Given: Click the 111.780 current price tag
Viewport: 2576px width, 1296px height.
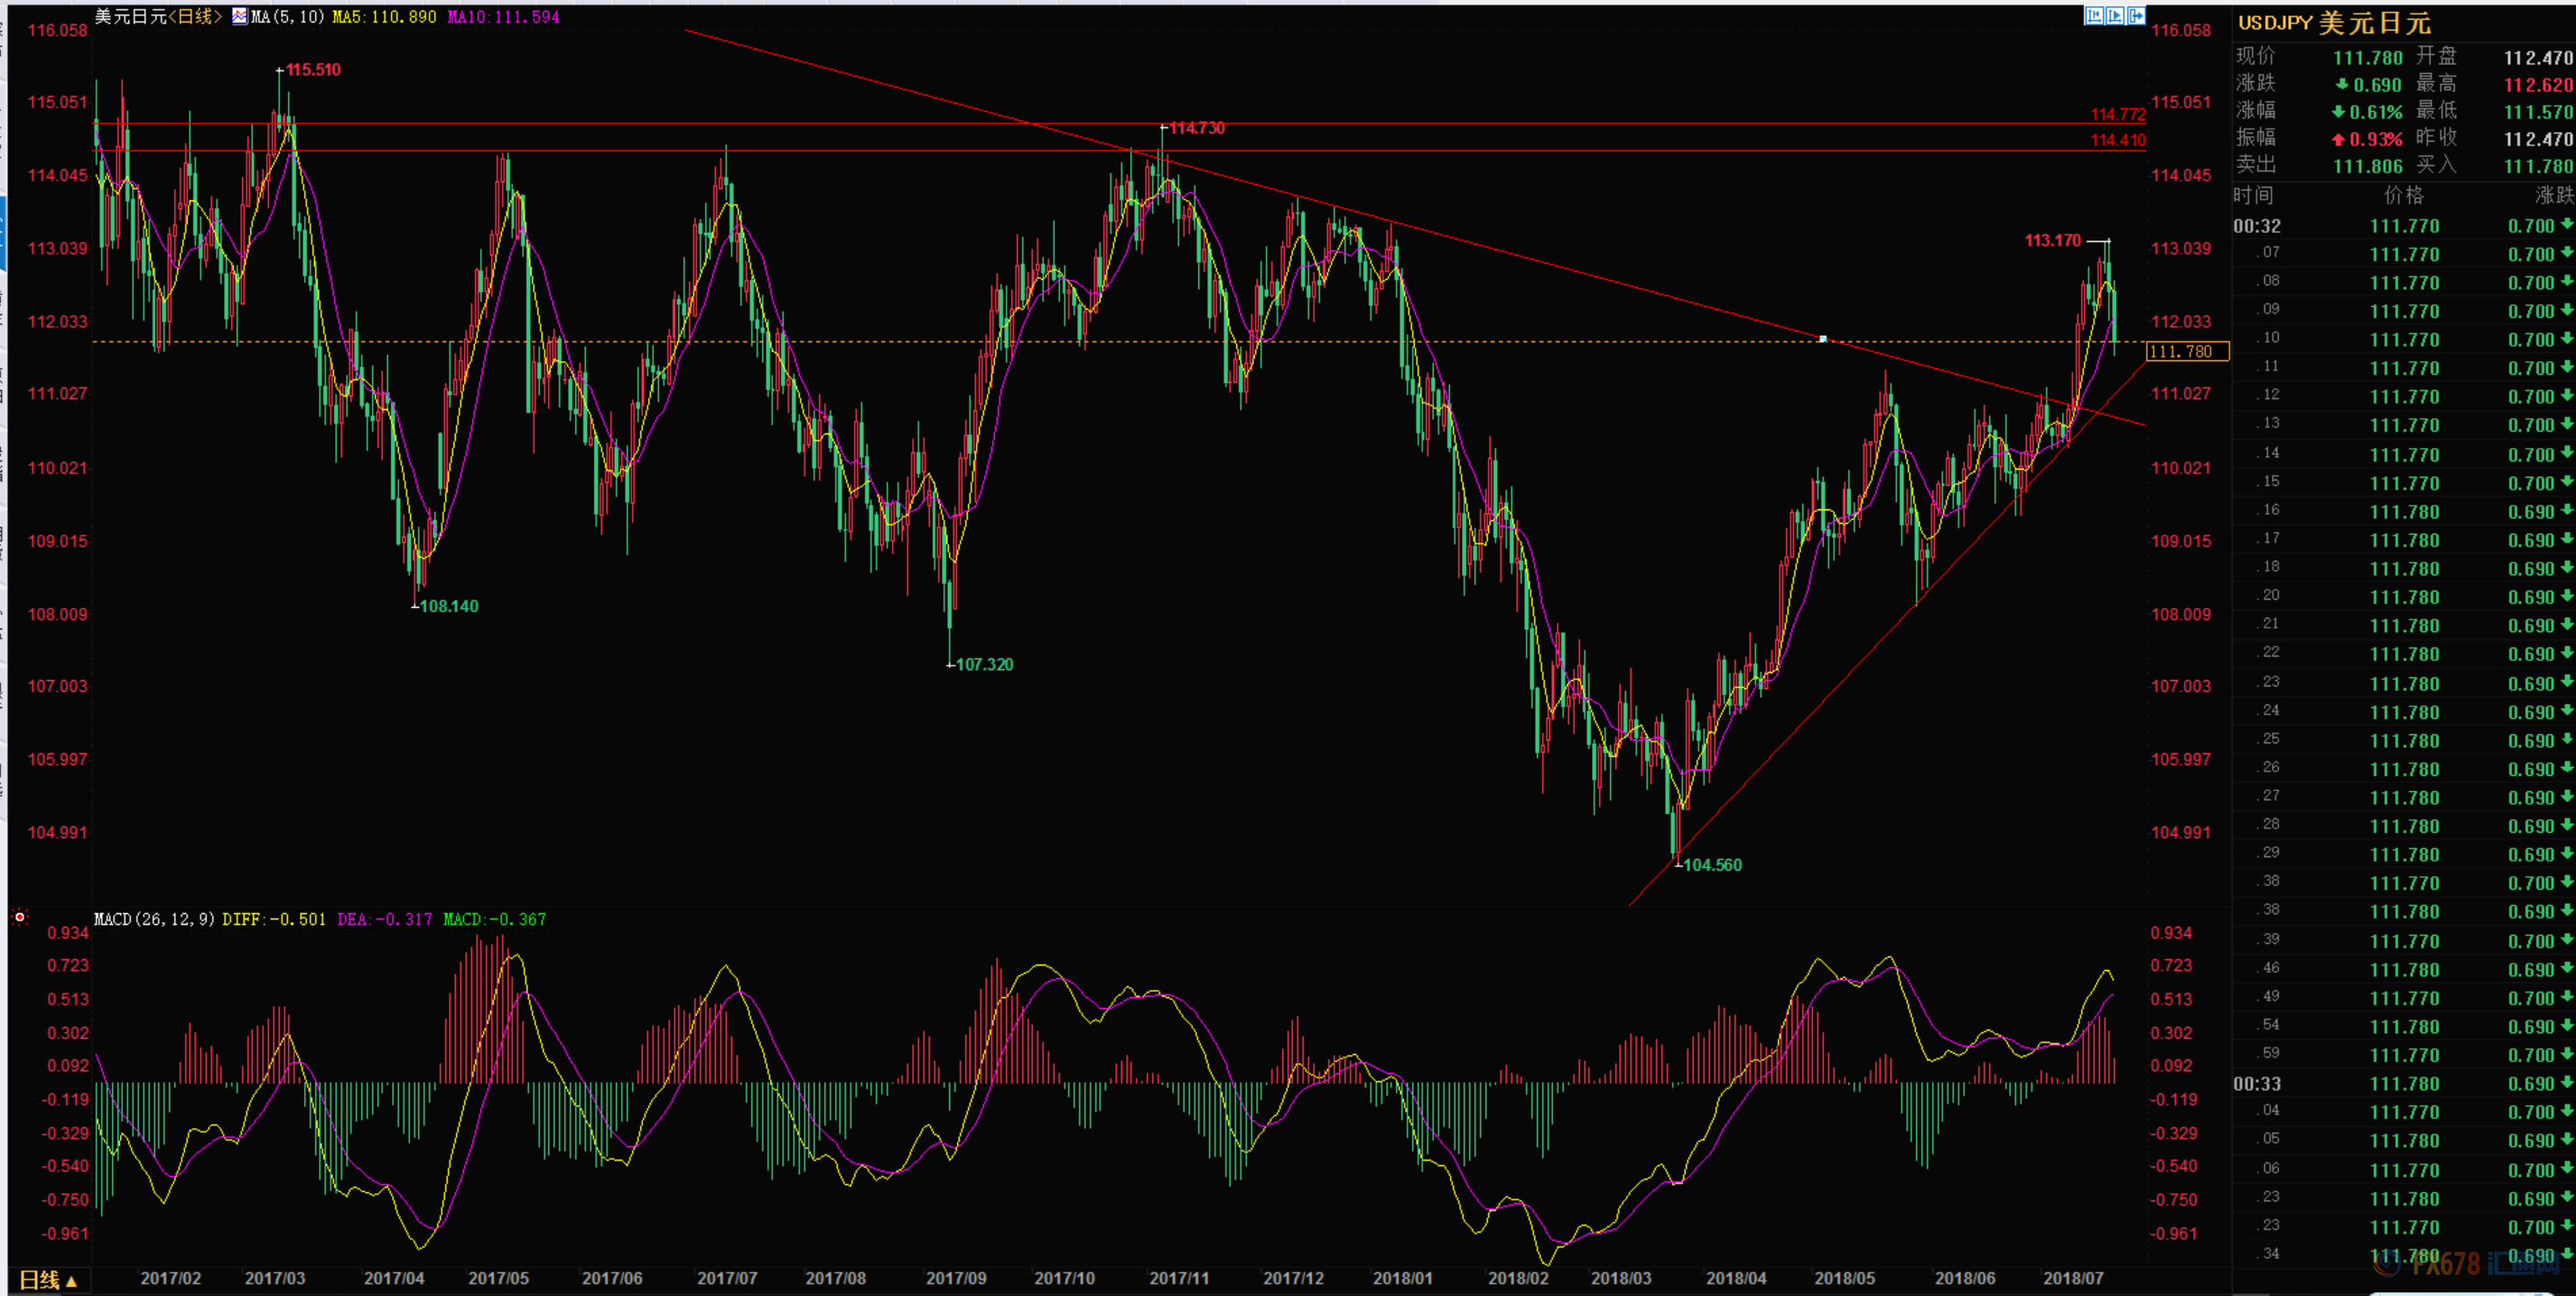Looking at the screenshot, I should 2187,351.
